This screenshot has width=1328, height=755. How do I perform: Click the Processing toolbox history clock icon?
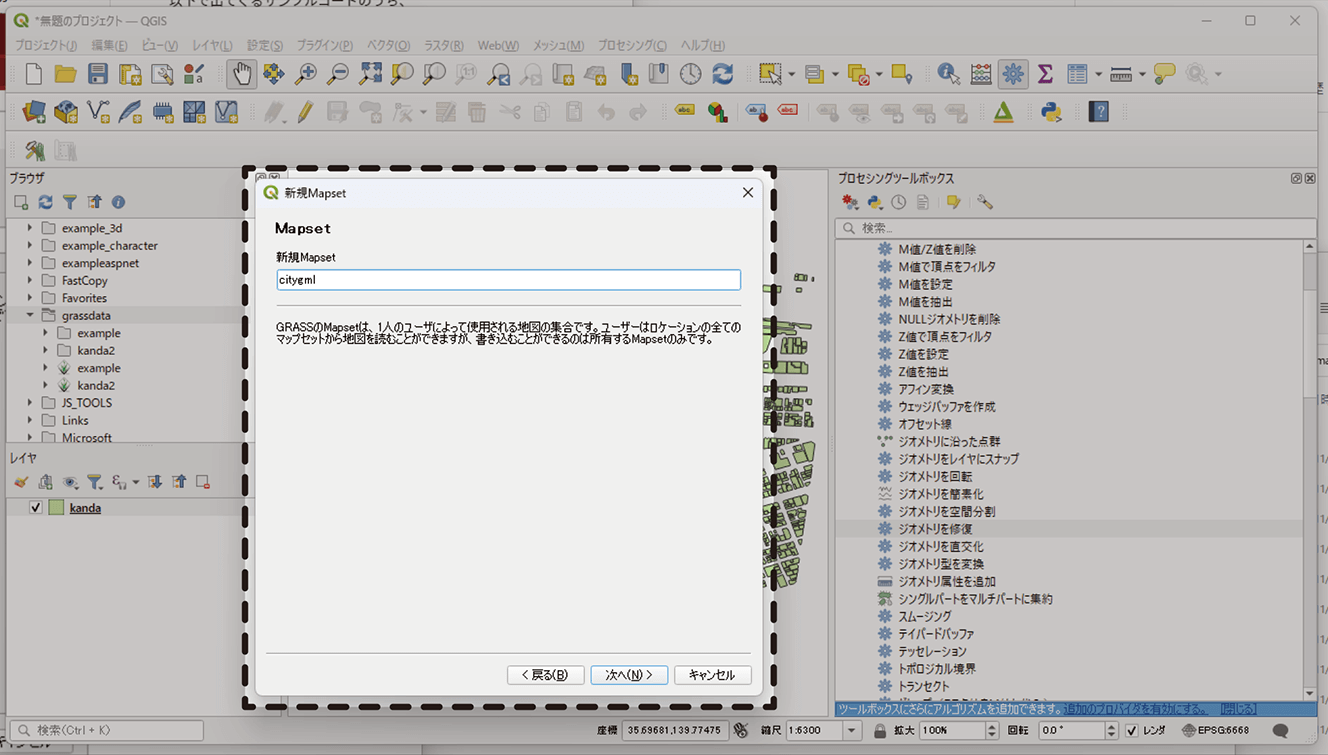tap(899, 202)
